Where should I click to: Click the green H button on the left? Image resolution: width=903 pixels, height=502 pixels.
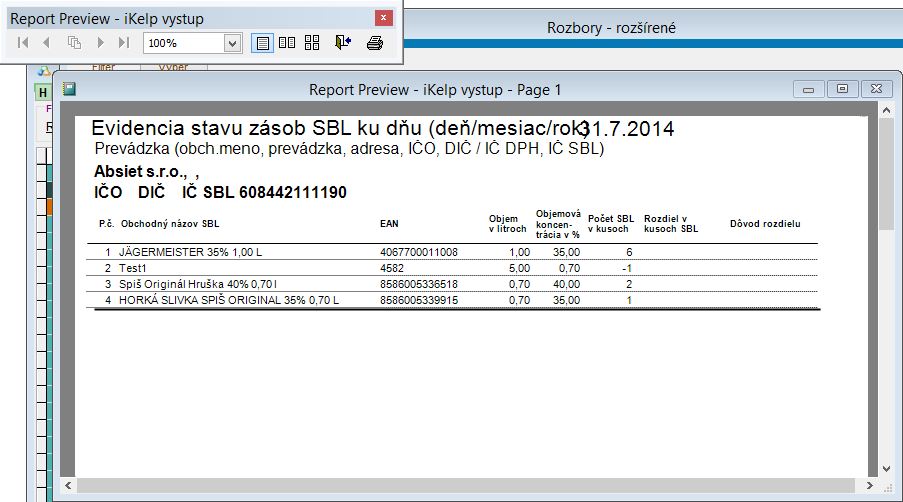[43, 92]
